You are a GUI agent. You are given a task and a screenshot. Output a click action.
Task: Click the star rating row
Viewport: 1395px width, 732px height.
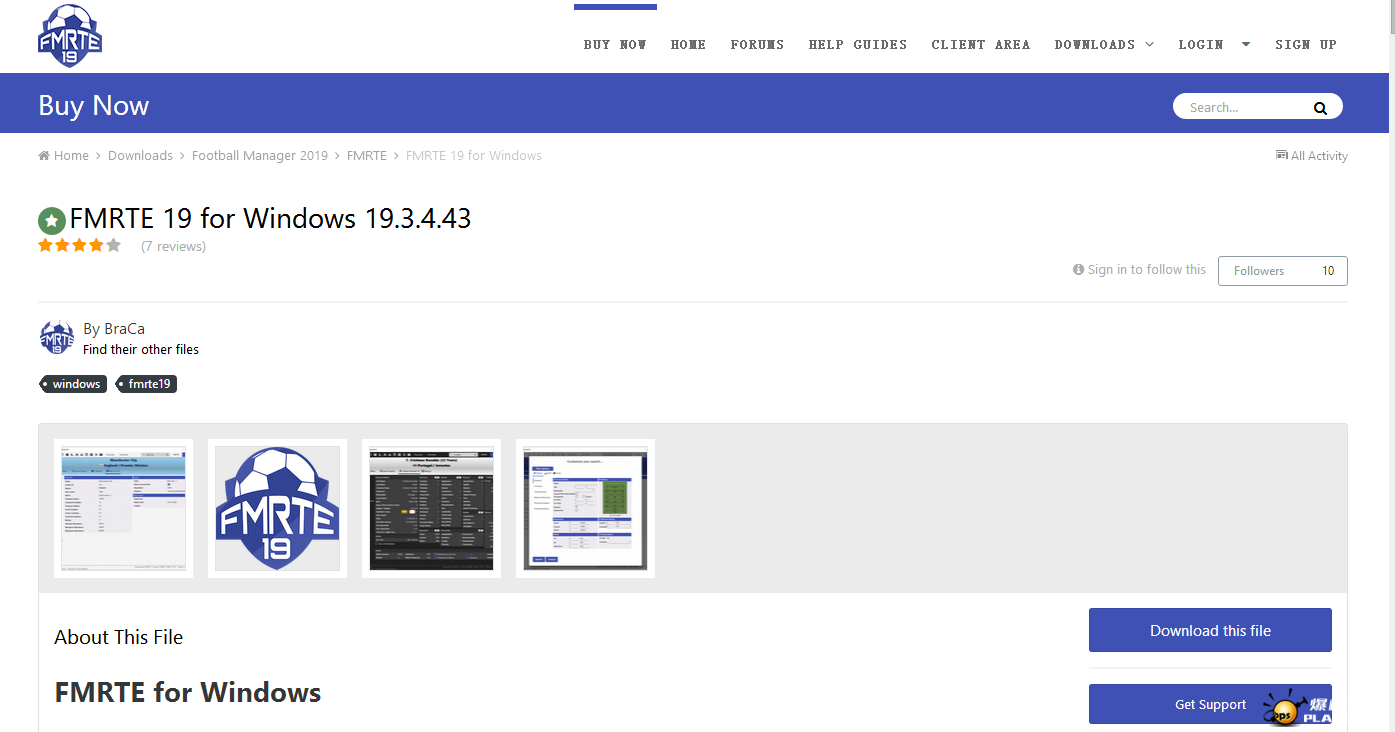click(80, 245)
